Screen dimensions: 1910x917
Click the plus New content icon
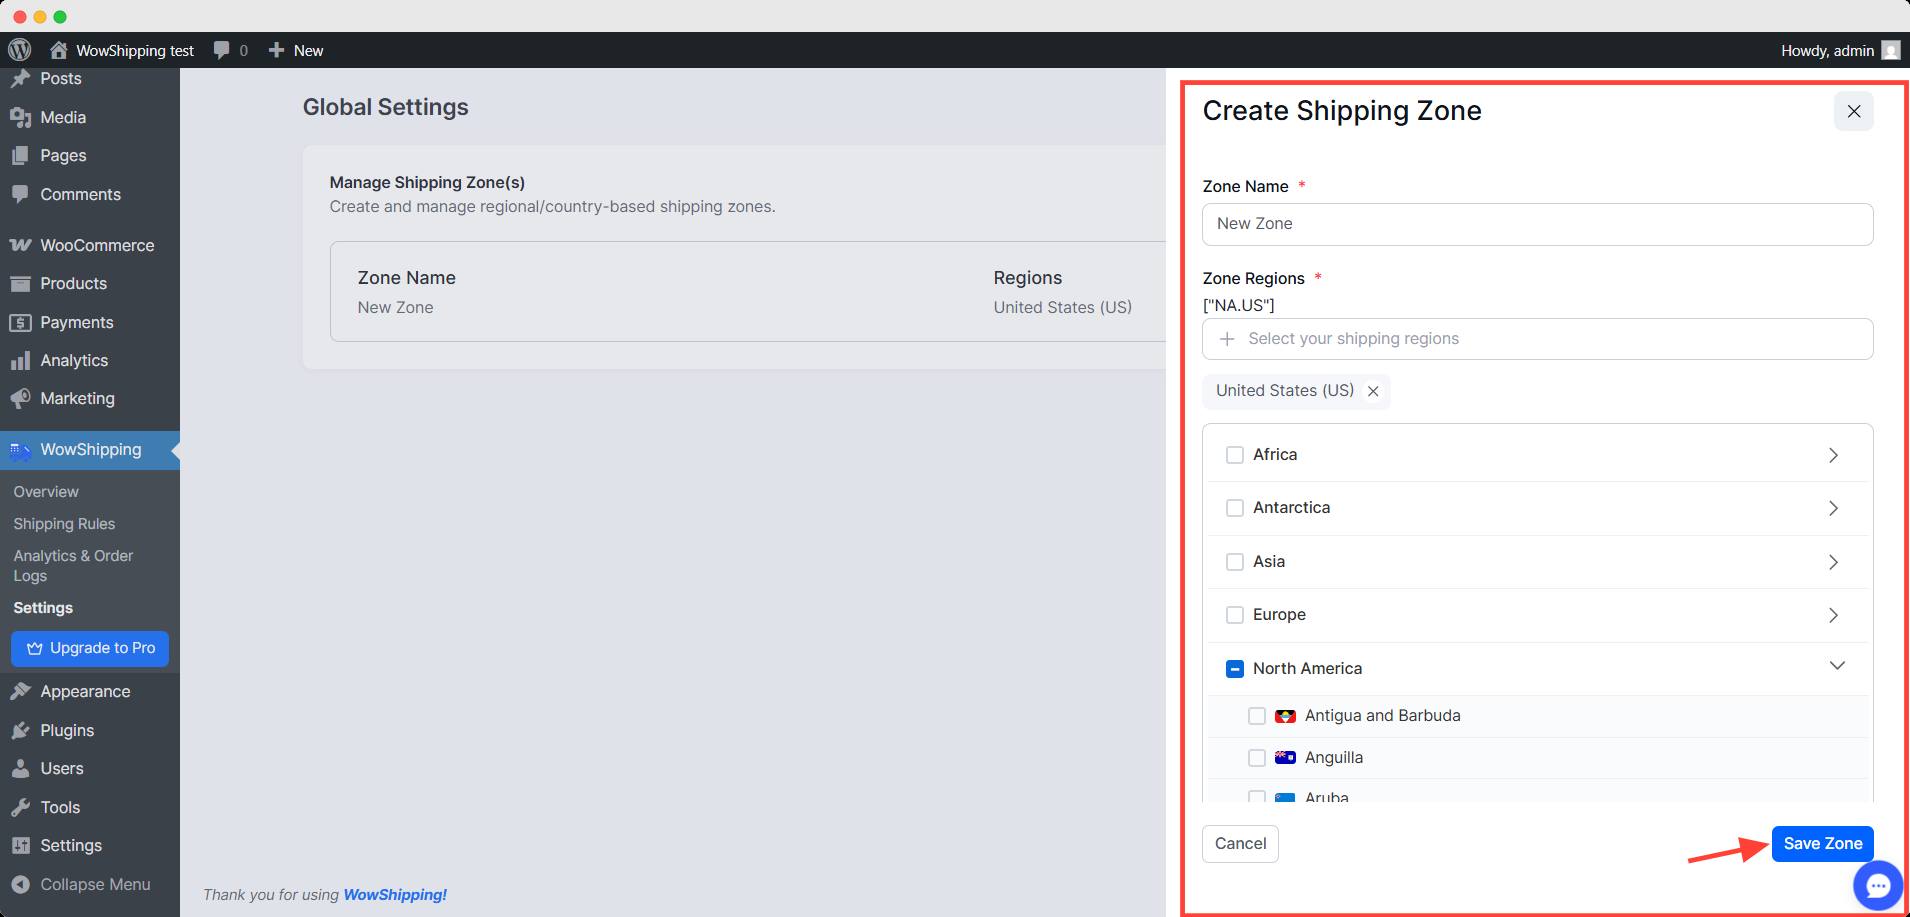click(277, 50)
